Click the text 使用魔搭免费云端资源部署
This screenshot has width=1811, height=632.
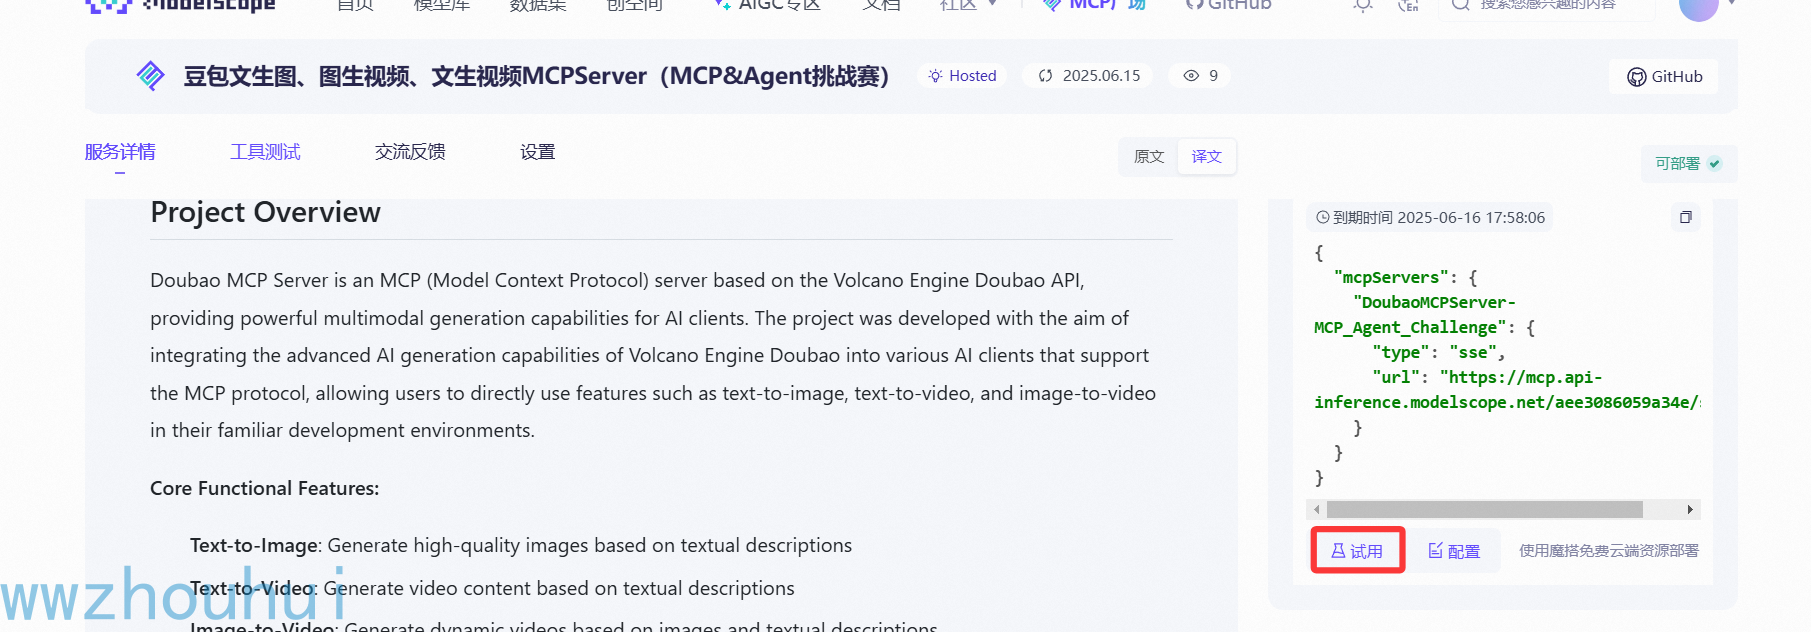(x=1609, y=551)
